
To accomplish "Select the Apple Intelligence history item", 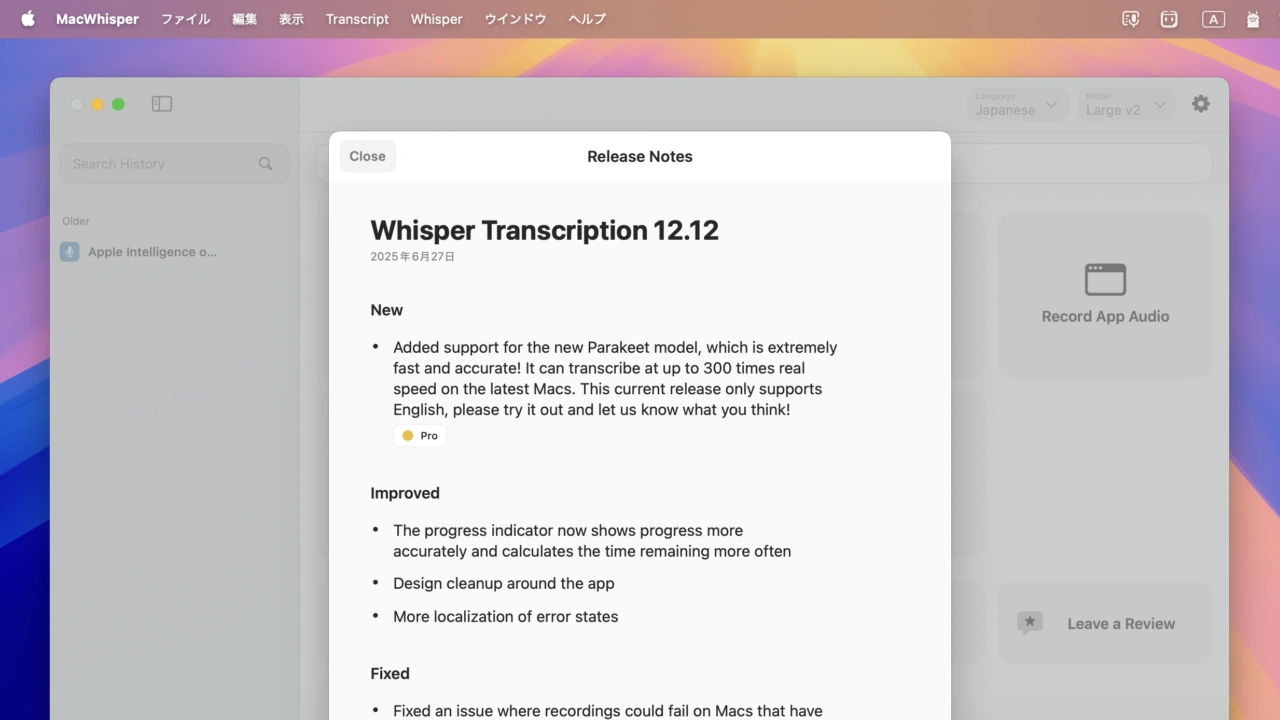I will (152, 252).
